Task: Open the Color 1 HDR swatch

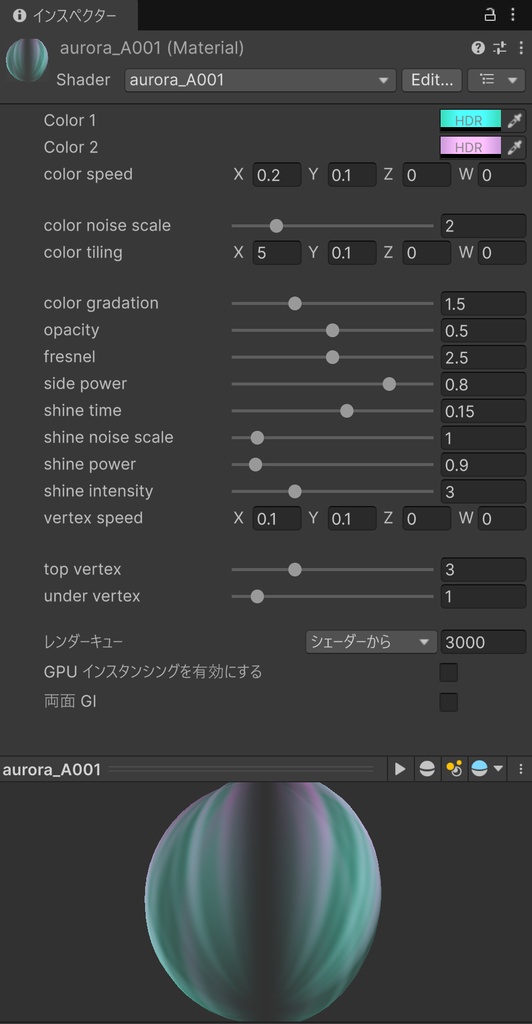Action: (471, 121)
